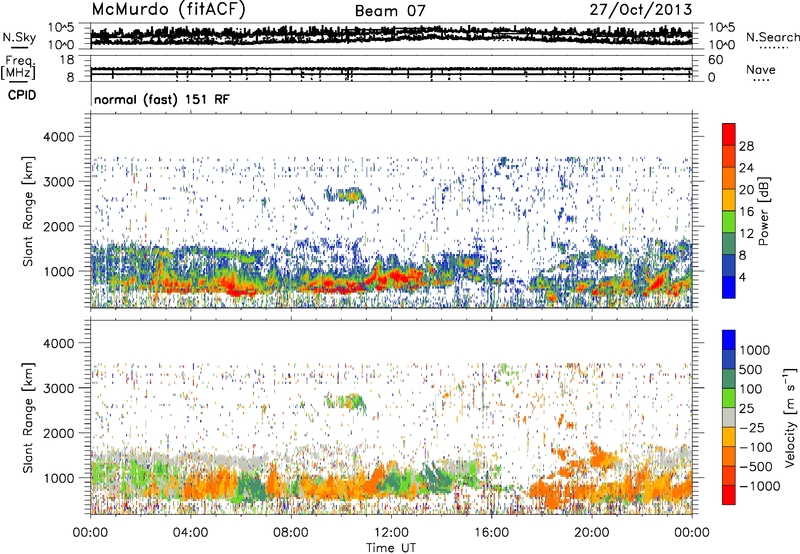The width and height of the screenshot is (800, 554).
Task: Click the 4 label on Power colorbar
Action: click(x=742, y=277)
